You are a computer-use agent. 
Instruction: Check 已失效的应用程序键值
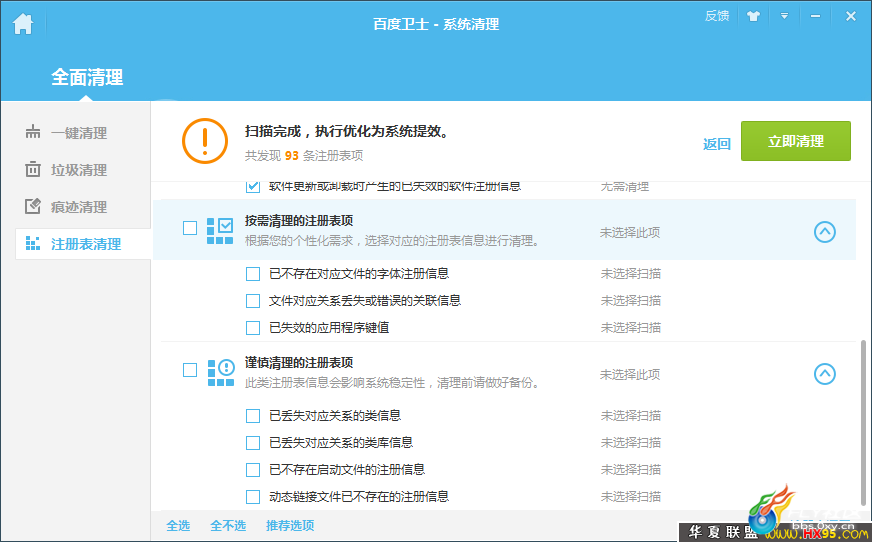tap(252, 328)
